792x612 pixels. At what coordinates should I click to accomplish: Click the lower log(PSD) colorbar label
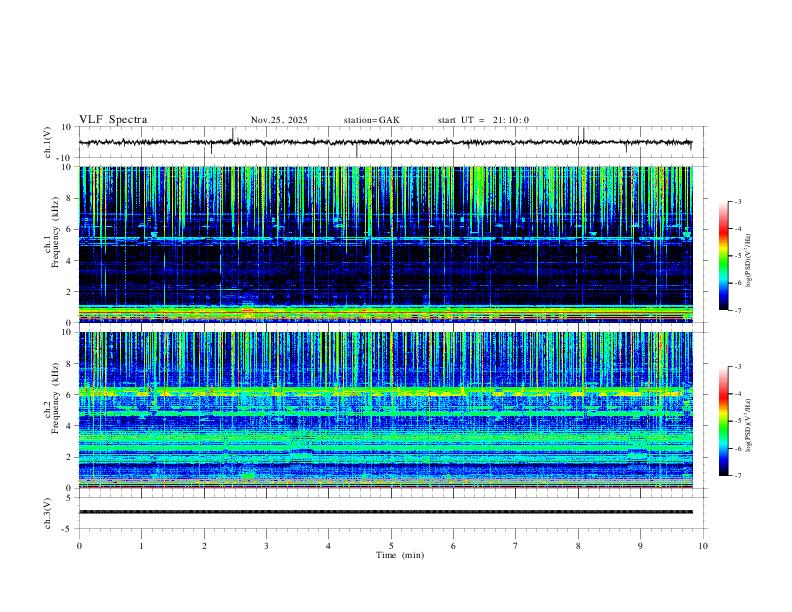coord(749,425)
